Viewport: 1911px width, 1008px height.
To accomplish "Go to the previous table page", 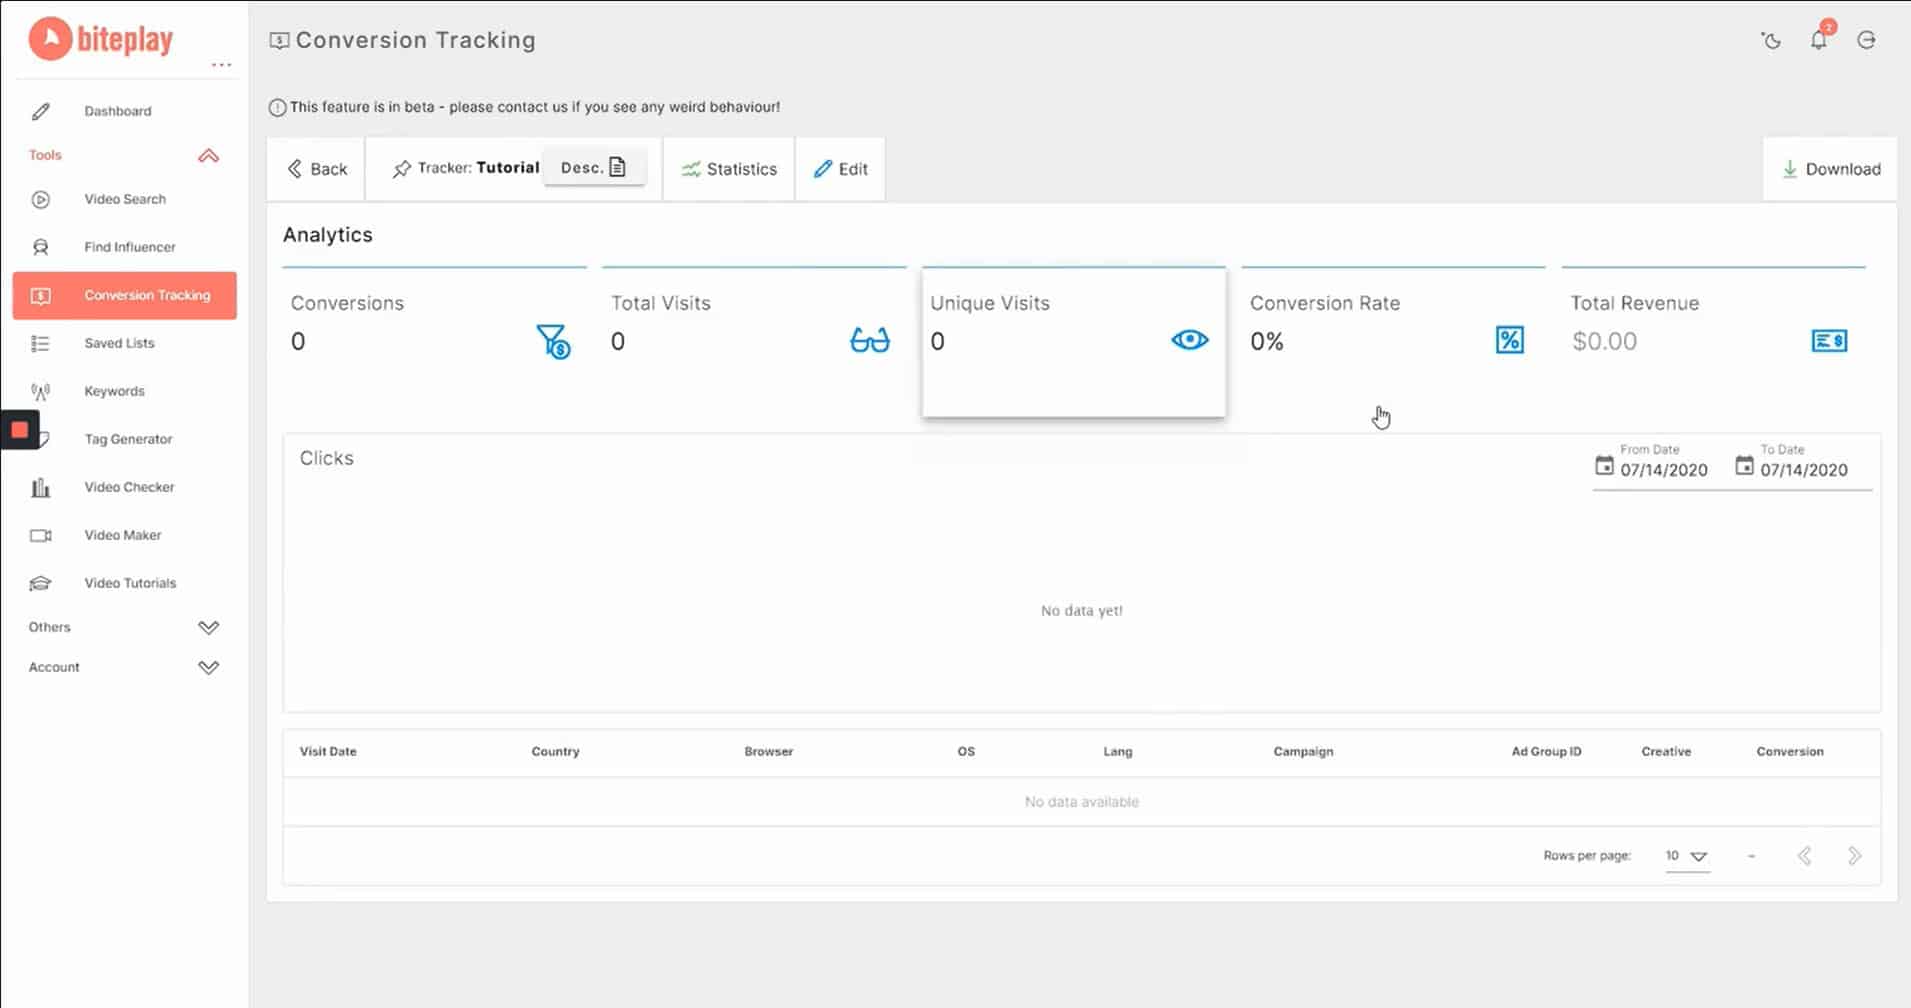I will [x=1804, y=856].
